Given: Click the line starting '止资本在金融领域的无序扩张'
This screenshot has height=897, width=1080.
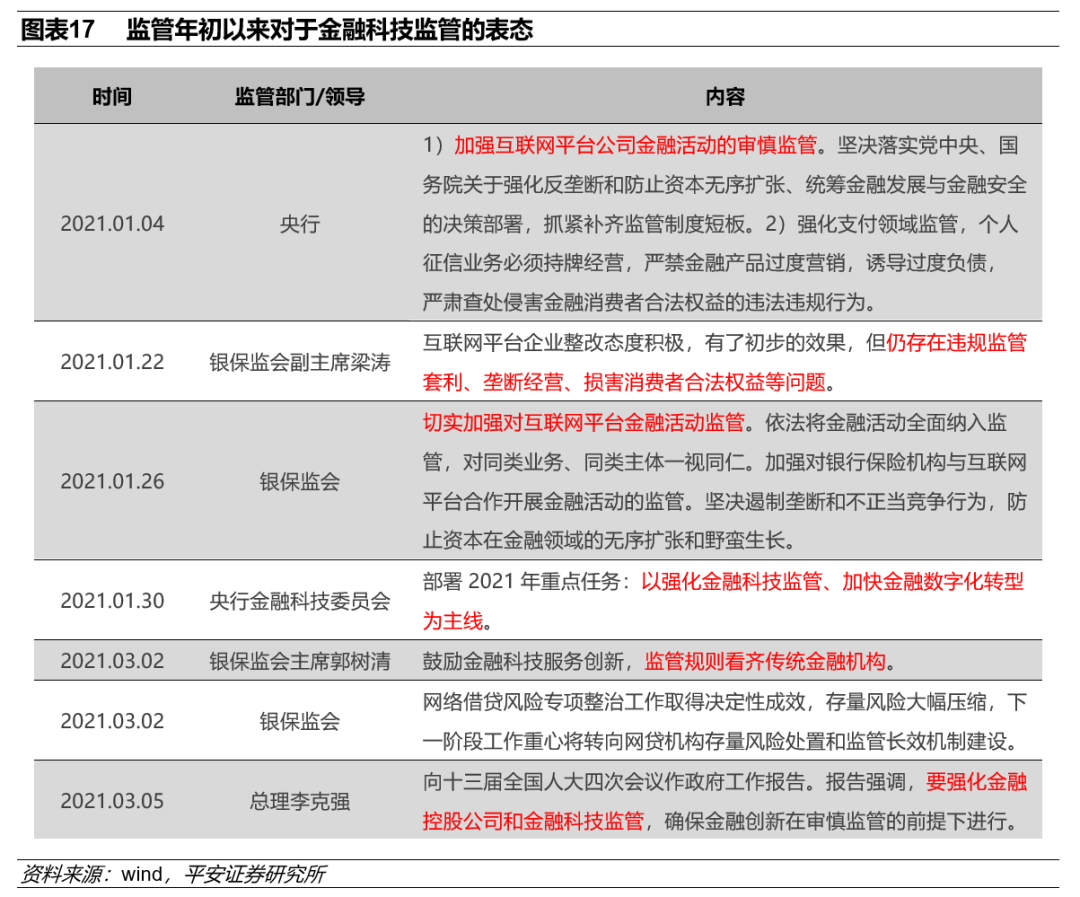Looking at the screenshot, I should pos(610,540).
